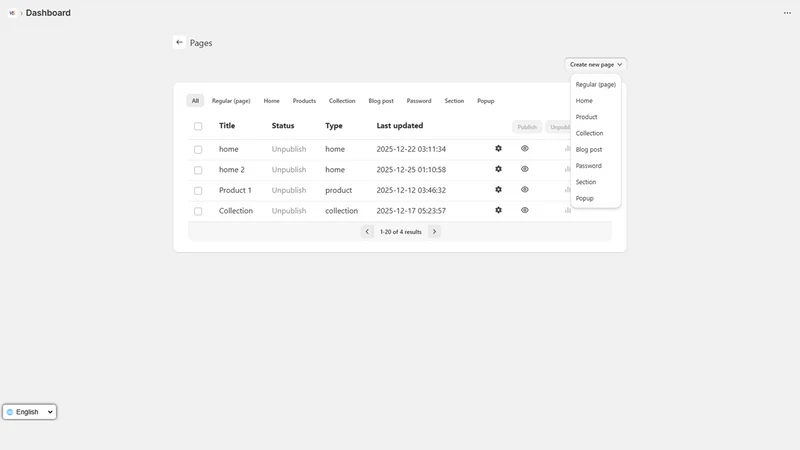Click the Dashboard breadcrumb title
The height and width of the screenshot is (450, 800).
point(48,13)
